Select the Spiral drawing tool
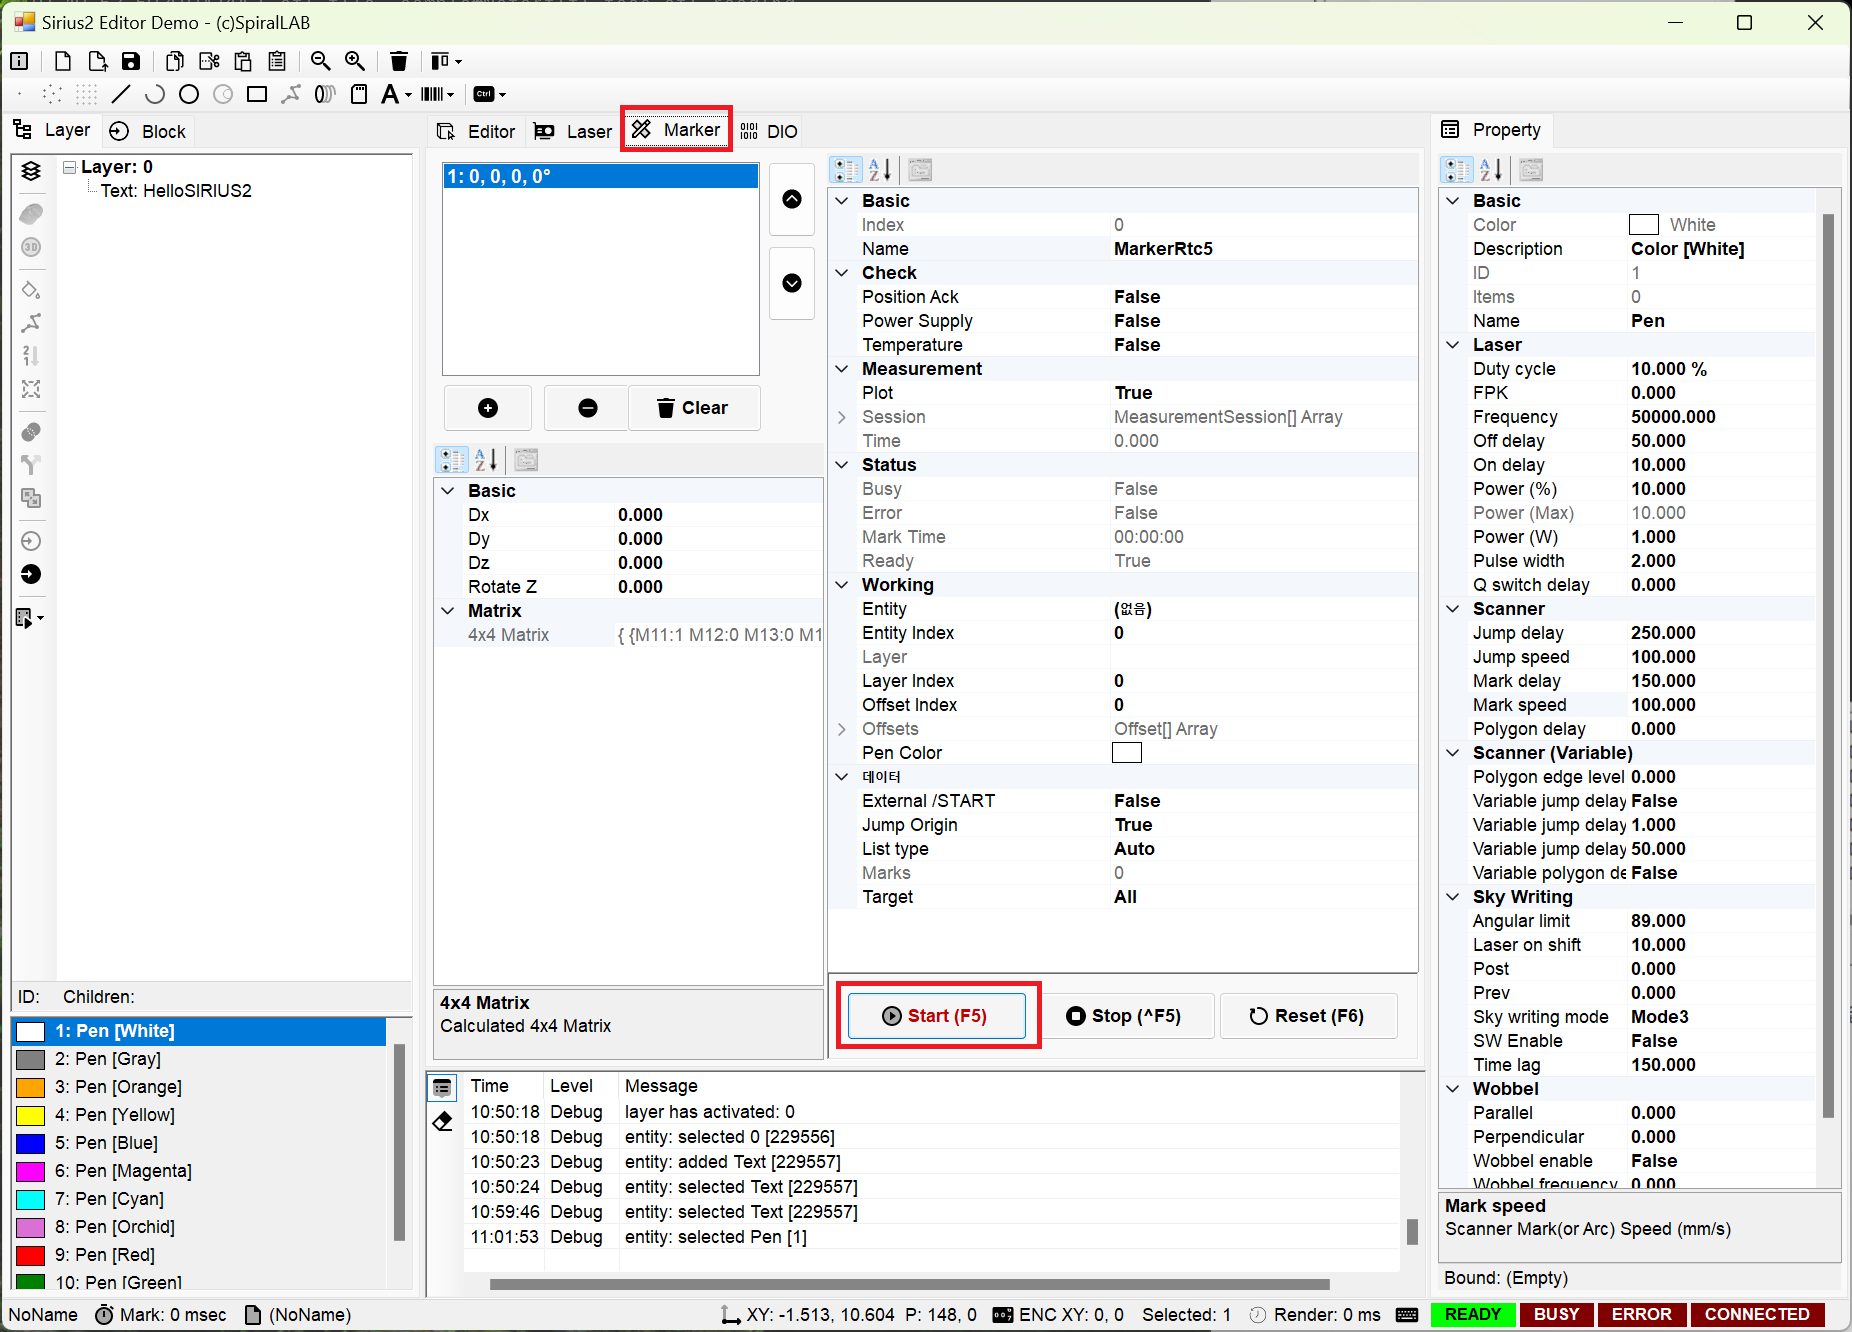Image resolution: width=1852 pixels, height=1332 pixels. pyautogui.click(x=325, y=94)
